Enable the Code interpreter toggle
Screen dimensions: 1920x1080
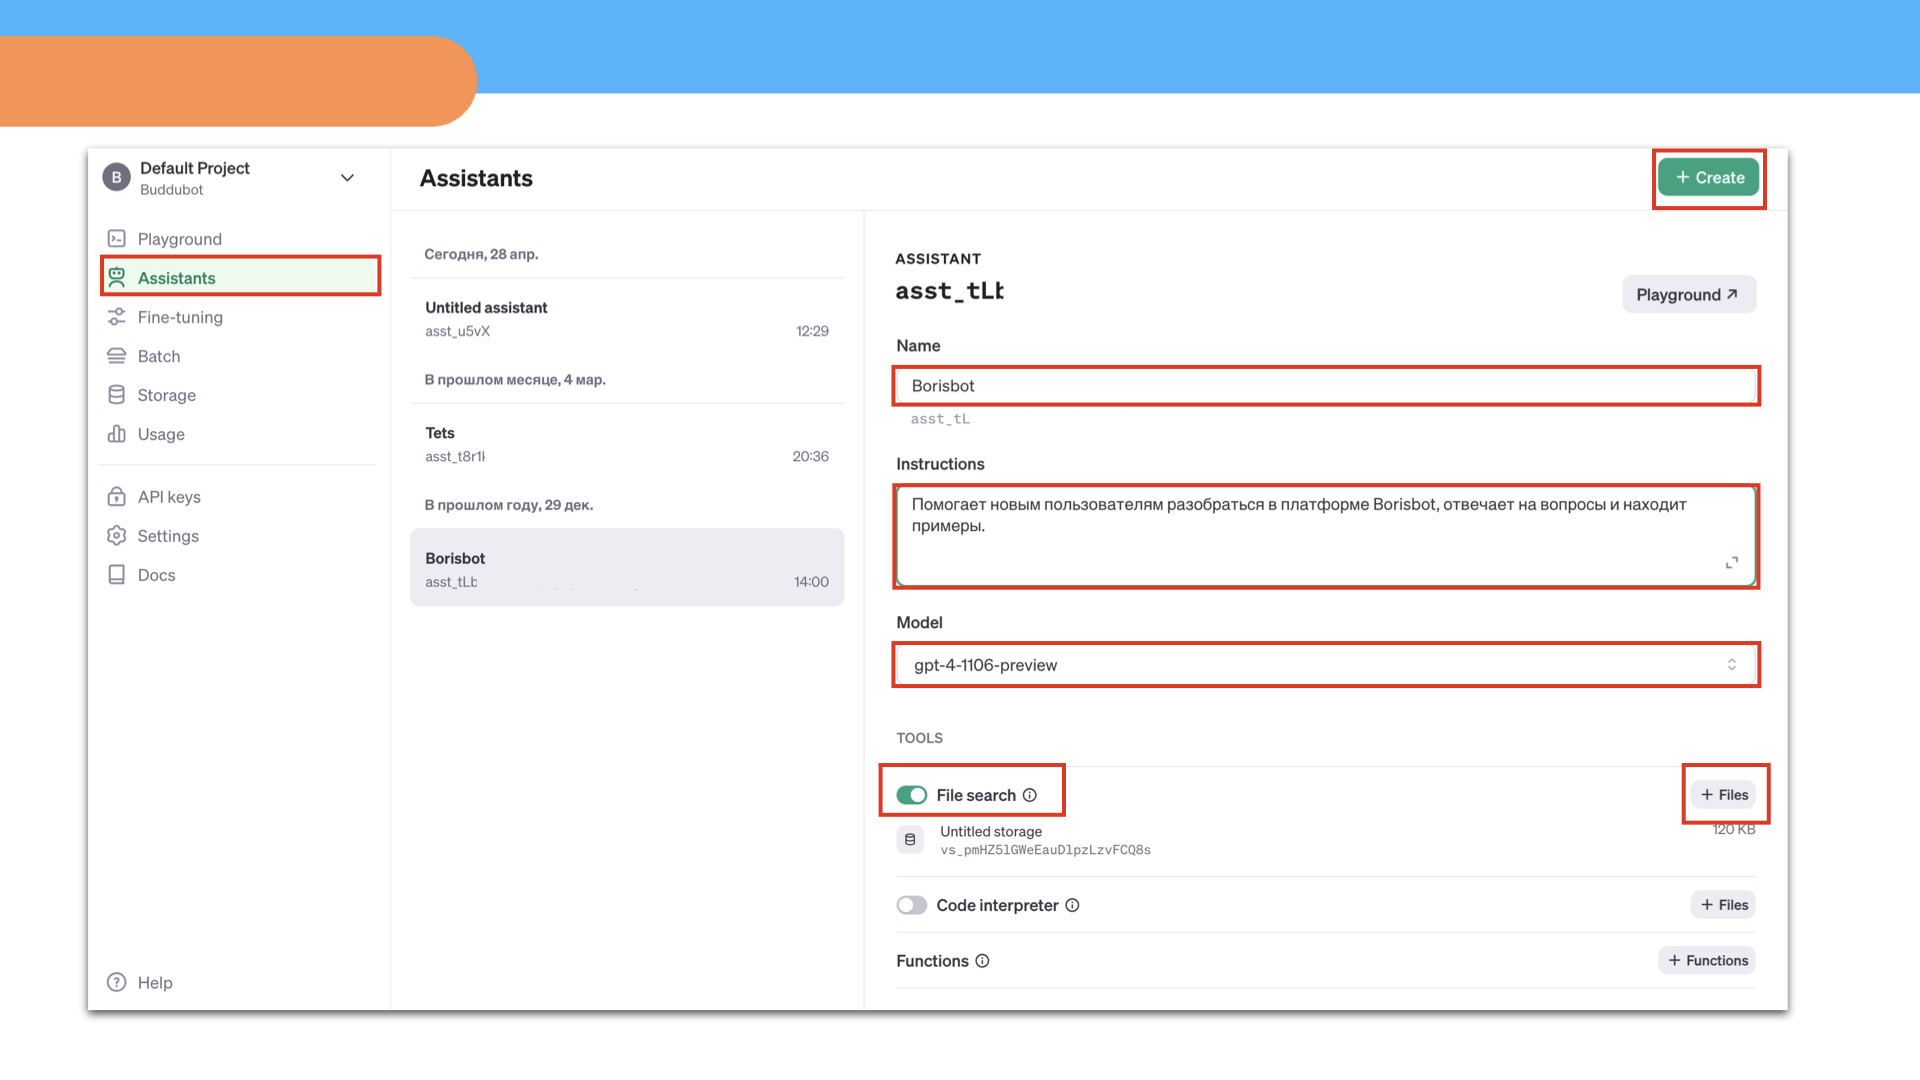[x=912, y=905]
